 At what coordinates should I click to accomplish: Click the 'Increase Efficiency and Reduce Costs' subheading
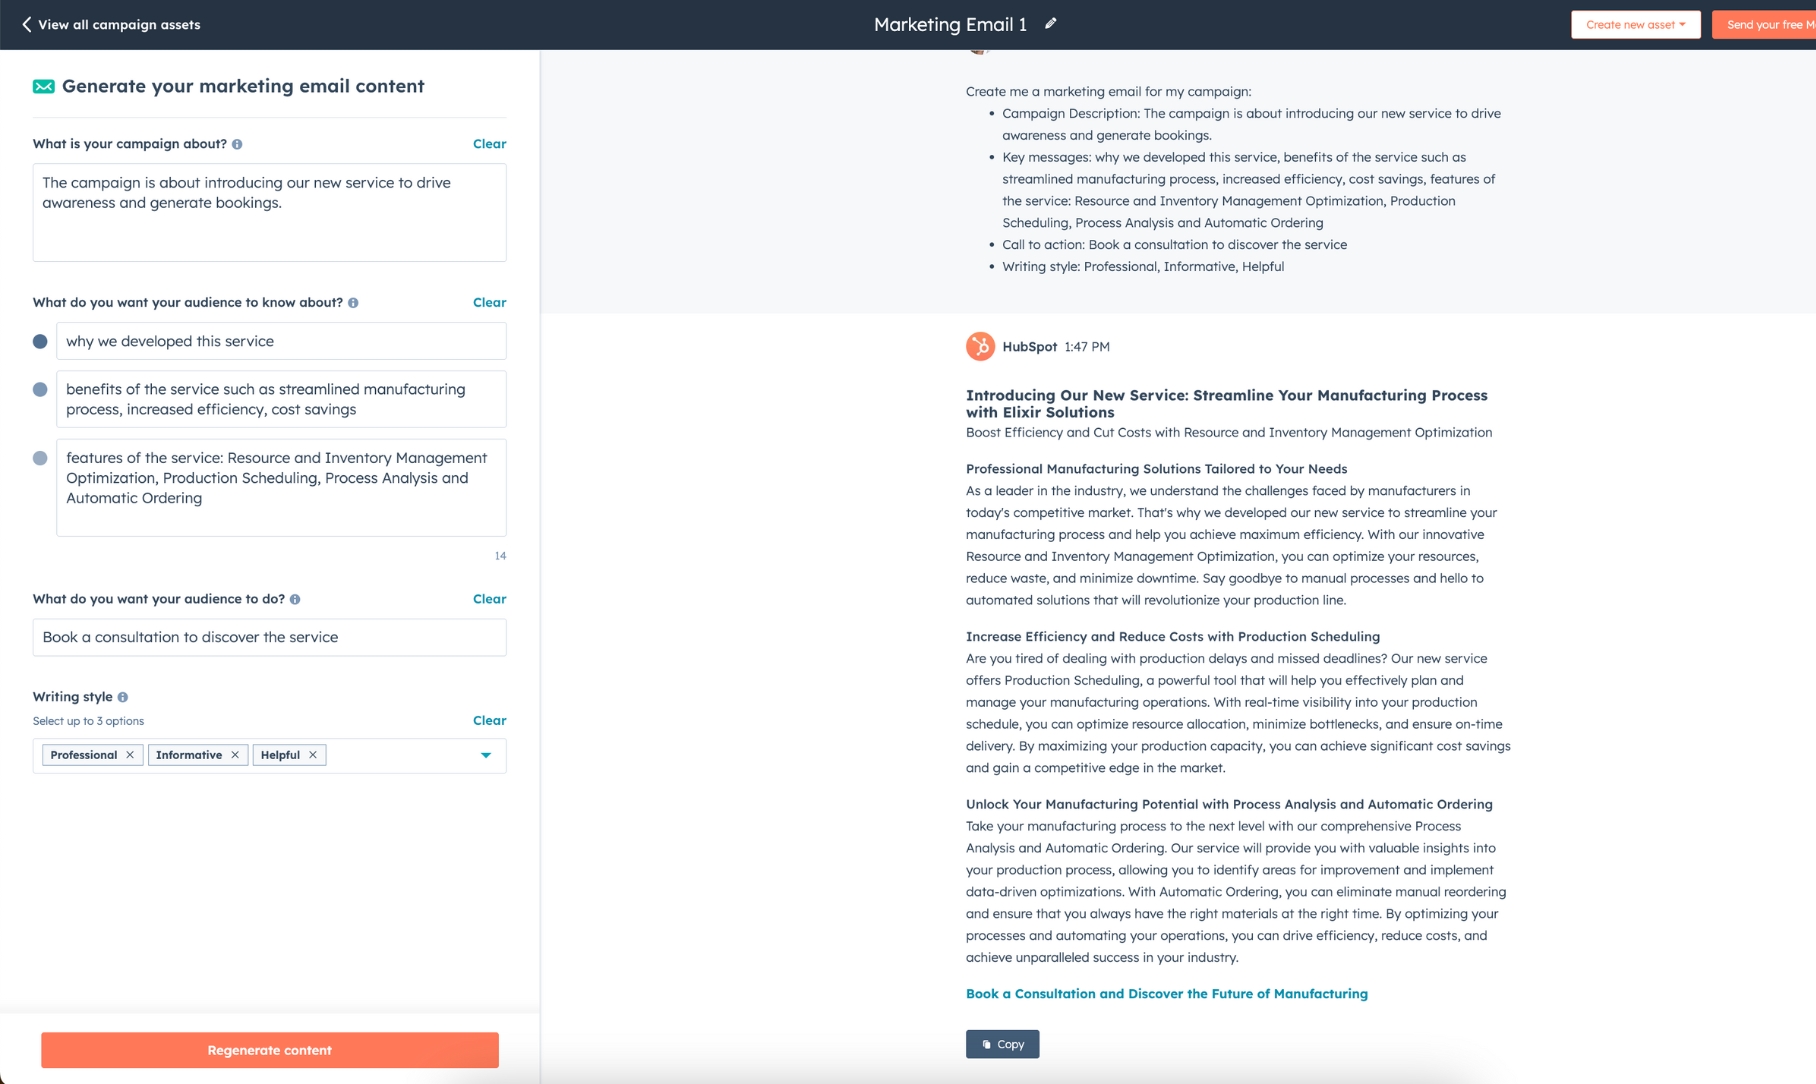pyautogui.click(x=1172, y=637)
